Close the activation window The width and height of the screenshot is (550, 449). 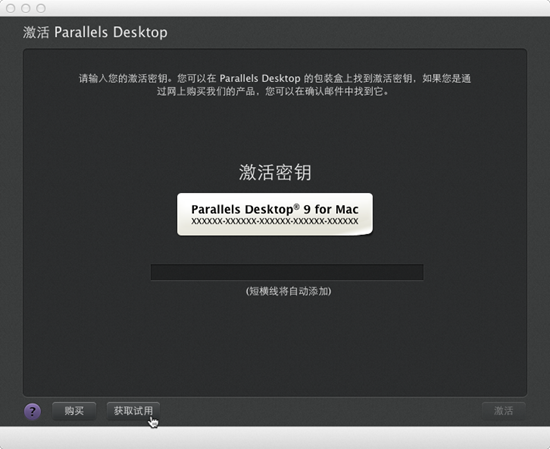(11, 8)
